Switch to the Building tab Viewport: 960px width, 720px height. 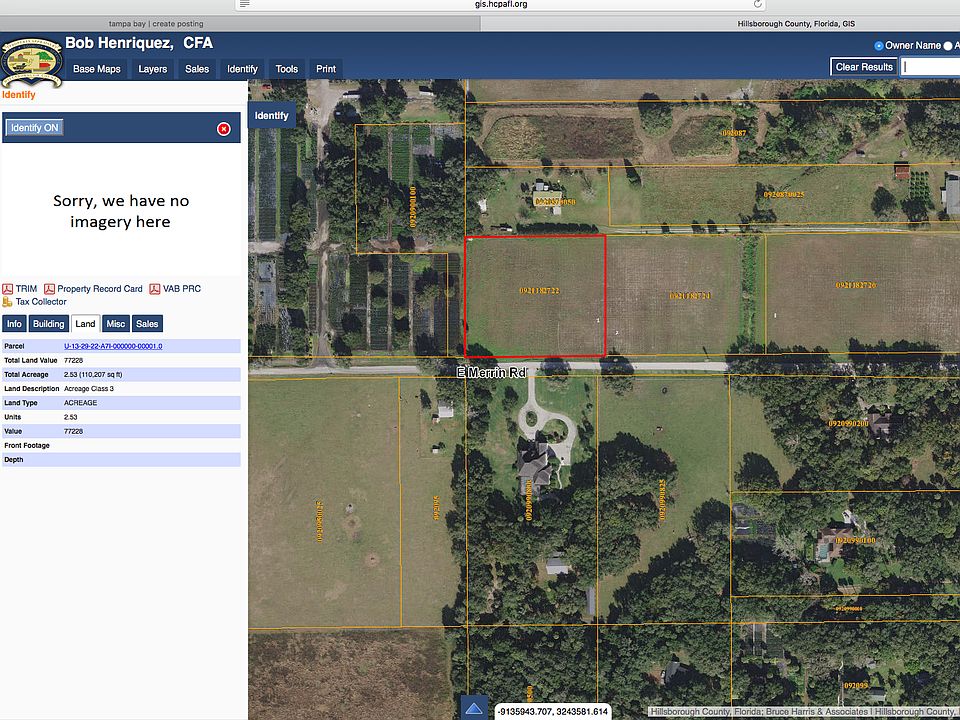[48, 323]
